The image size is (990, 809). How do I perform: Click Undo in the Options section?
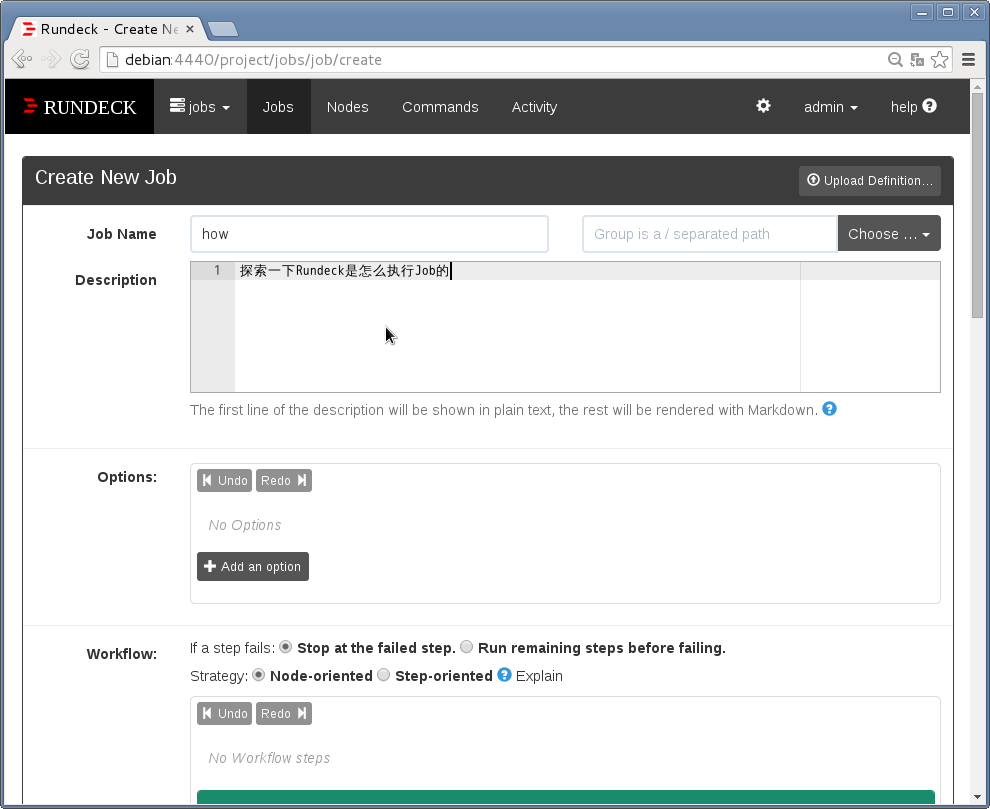pyautogui.click(x=225, y=481)
